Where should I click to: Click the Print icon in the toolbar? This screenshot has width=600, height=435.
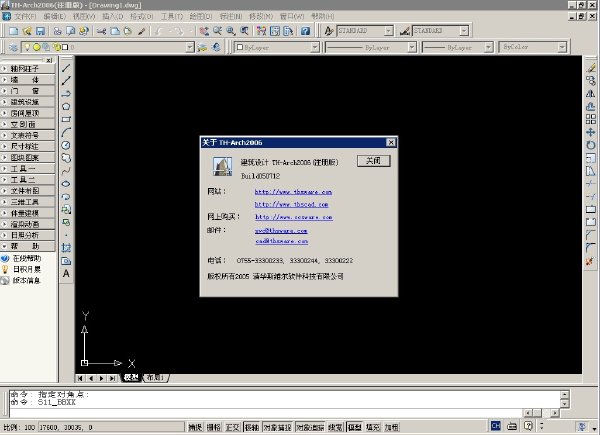pyautogui.click(x=57, y=31)
